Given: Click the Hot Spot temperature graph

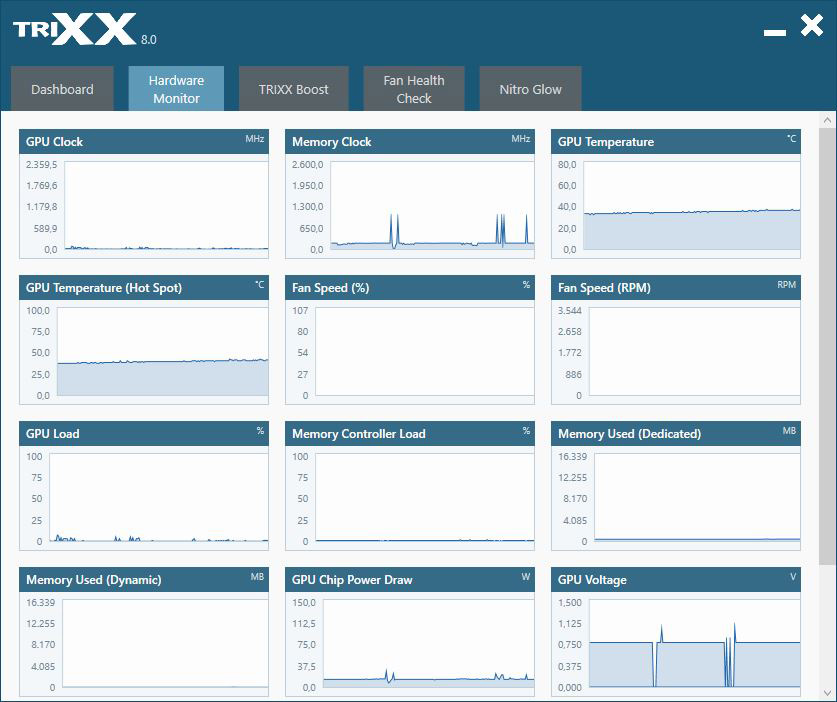Looking at the screenshot, I should coord(163,351).
